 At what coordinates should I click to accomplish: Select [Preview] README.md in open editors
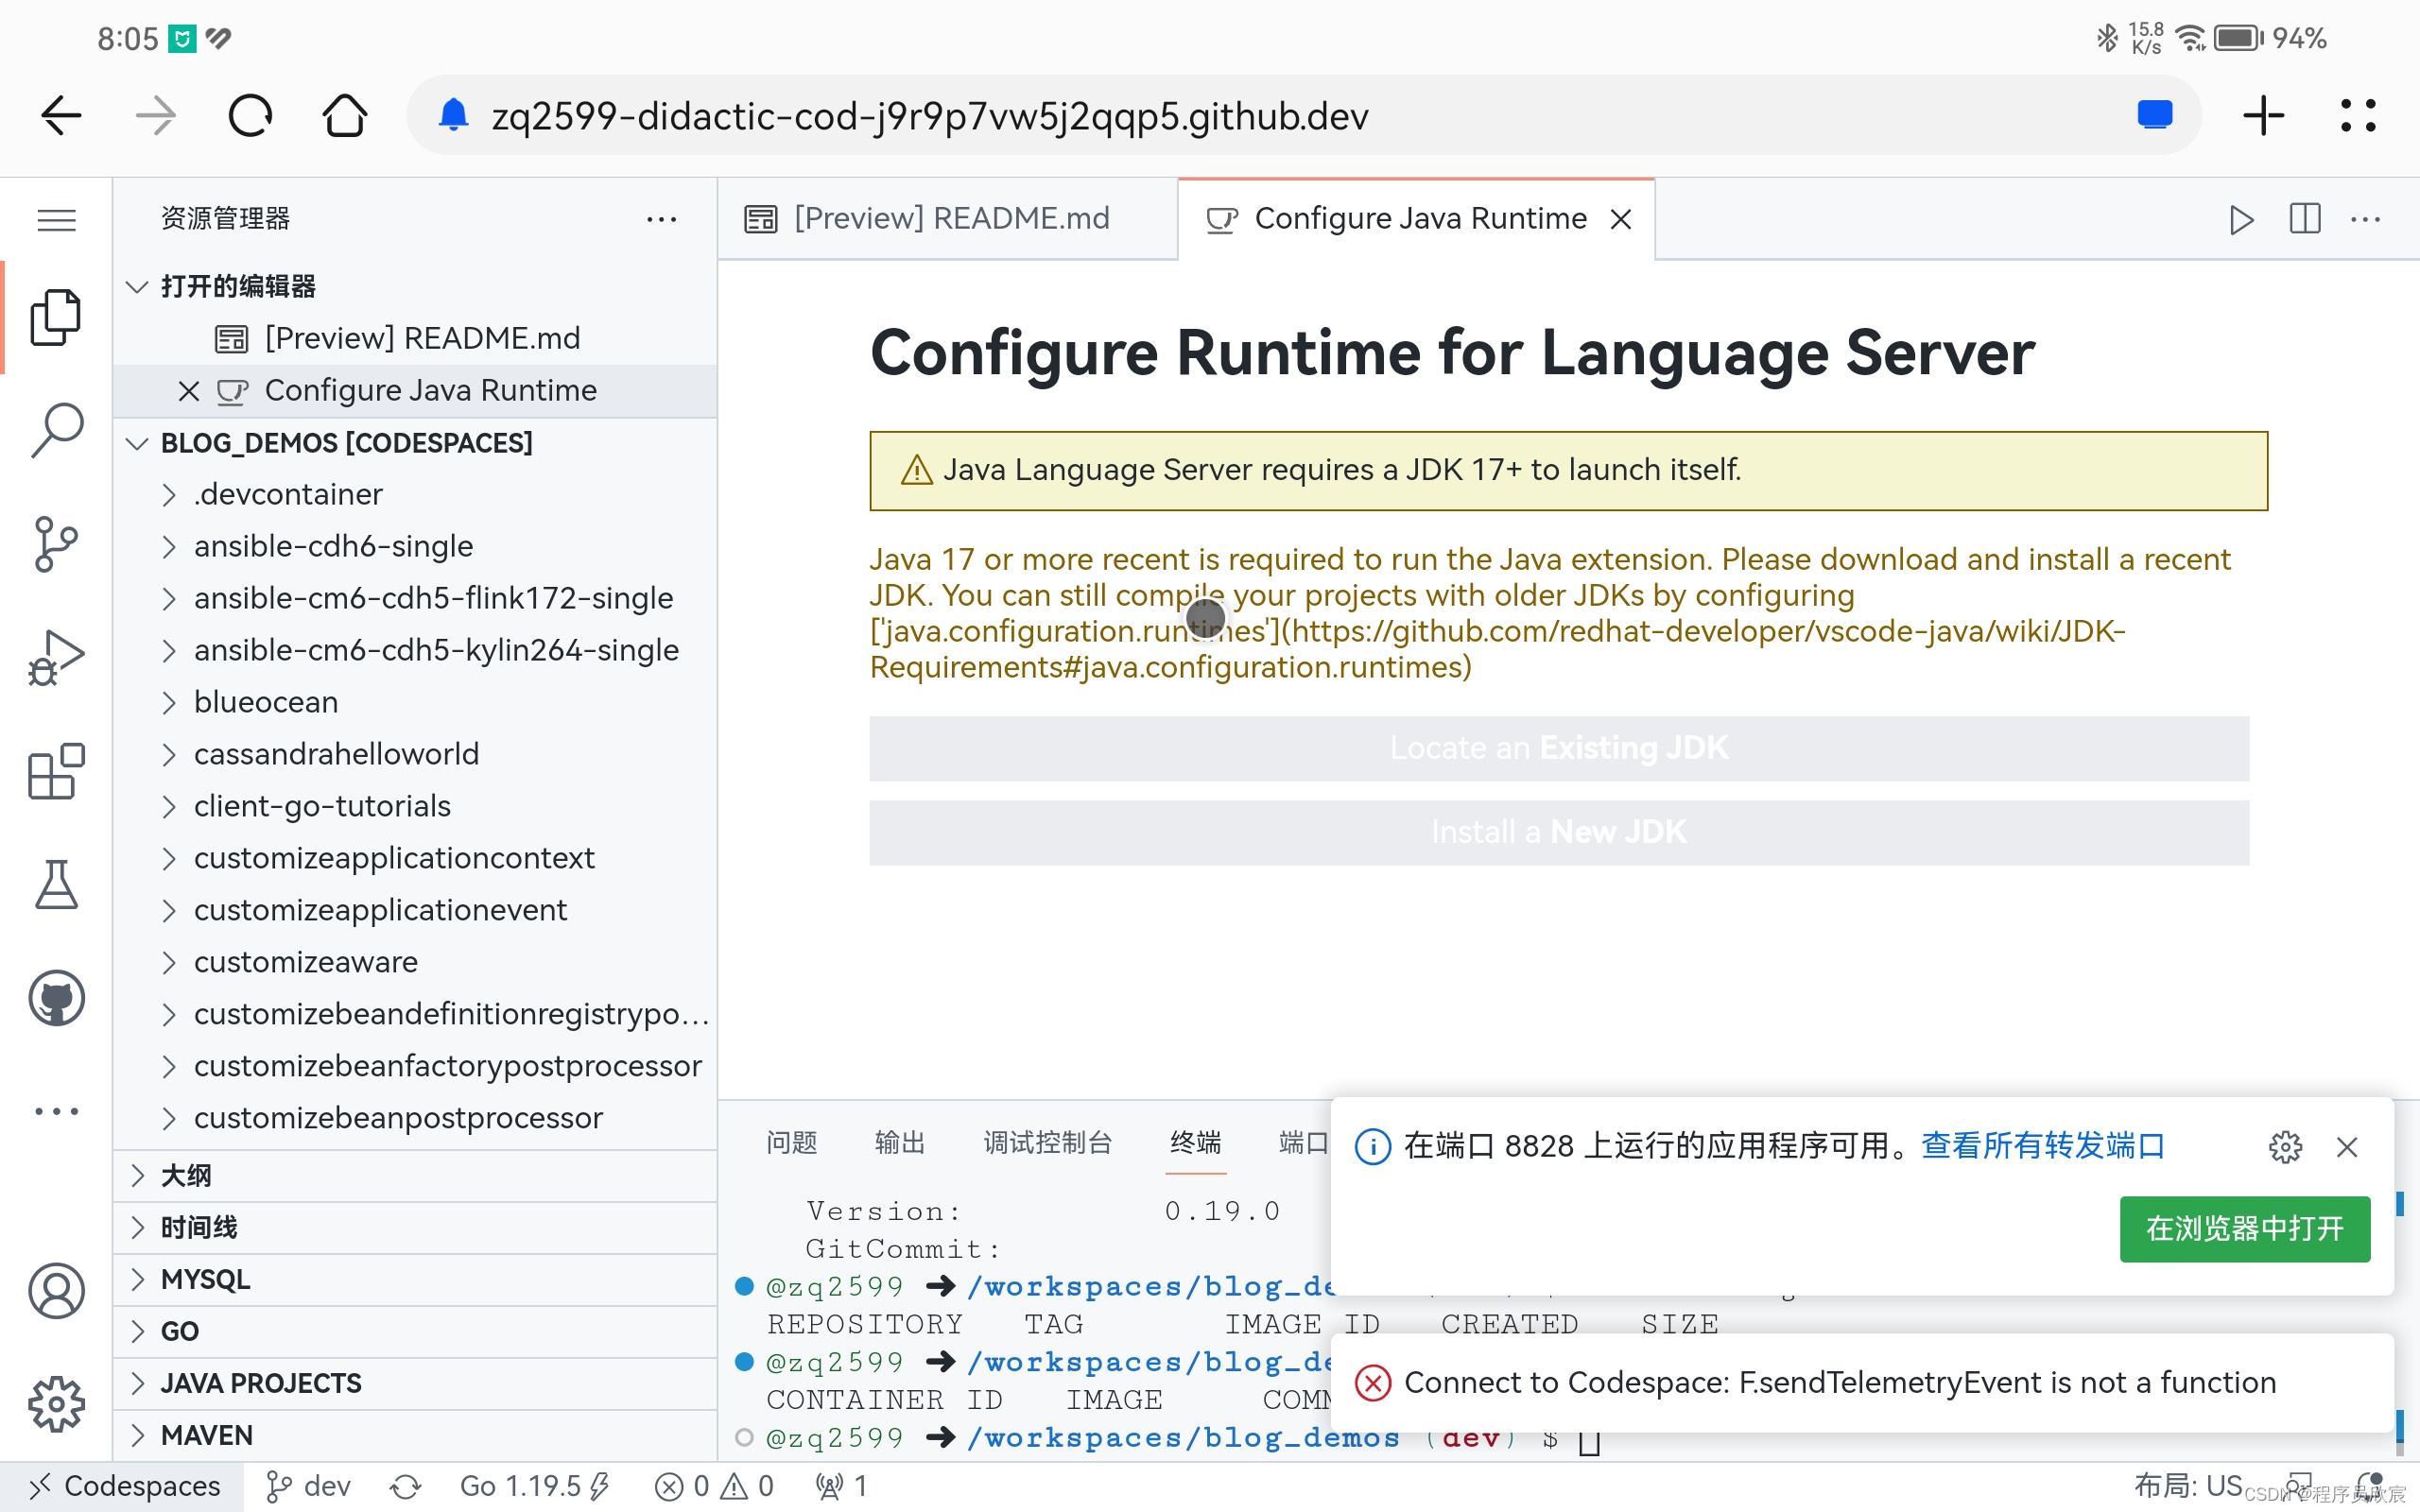(415, 339)
